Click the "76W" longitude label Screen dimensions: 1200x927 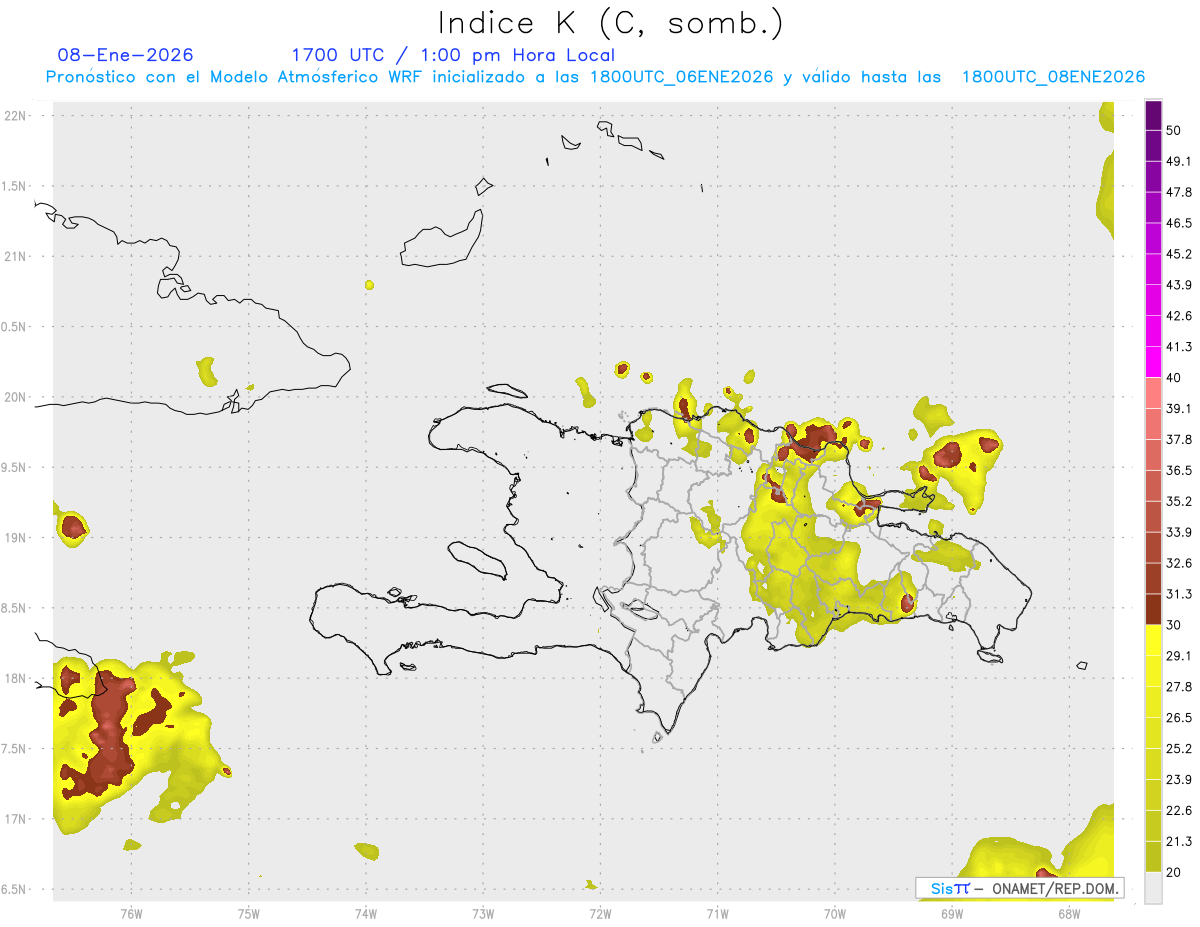click(131, 913)
